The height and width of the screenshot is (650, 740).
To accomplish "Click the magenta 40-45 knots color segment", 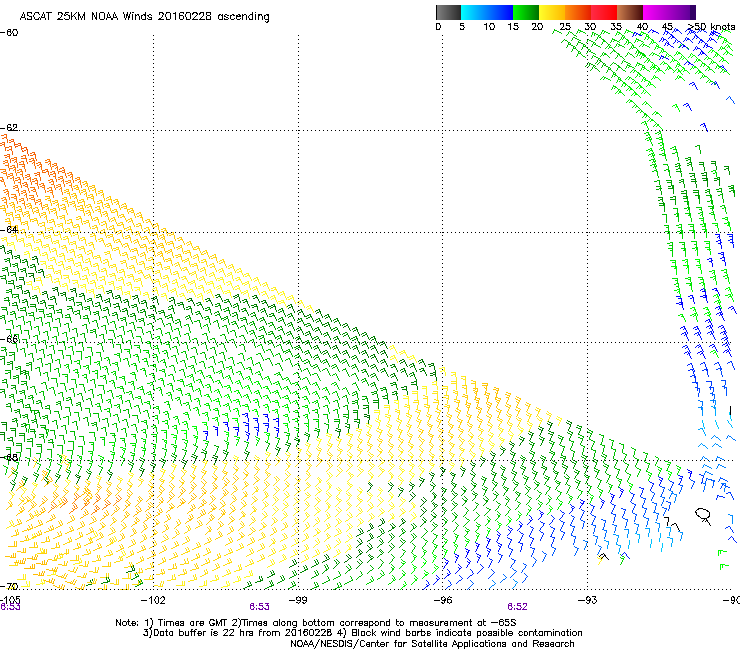I will pyautogui.click(x=656, y=12).
